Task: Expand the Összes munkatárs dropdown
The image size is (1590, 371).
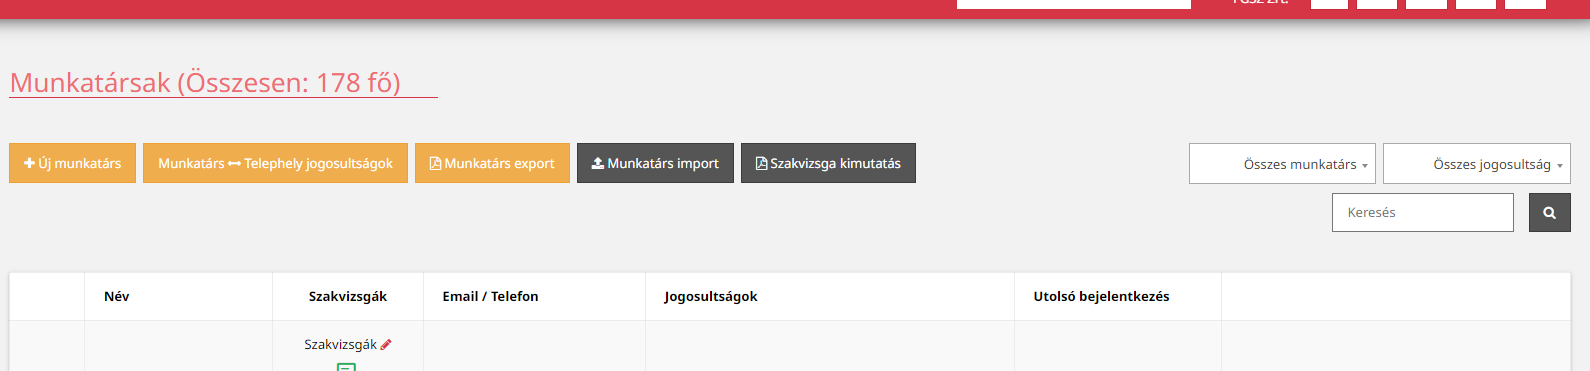Action: coord(1282,164)
